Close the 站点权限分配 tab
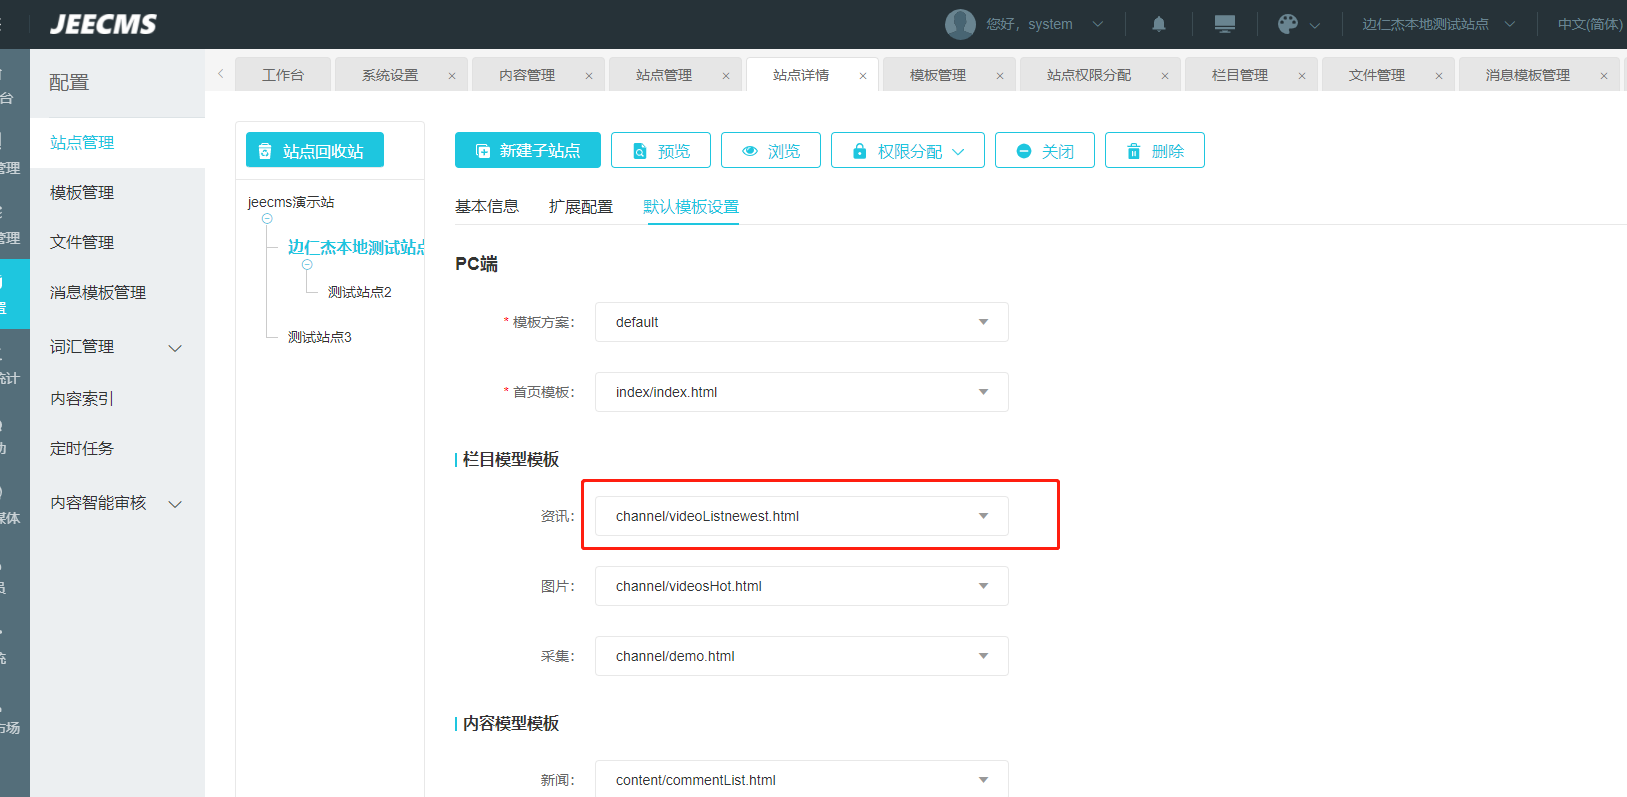Screen dimensions: 1627x797 coord(1165,76)
